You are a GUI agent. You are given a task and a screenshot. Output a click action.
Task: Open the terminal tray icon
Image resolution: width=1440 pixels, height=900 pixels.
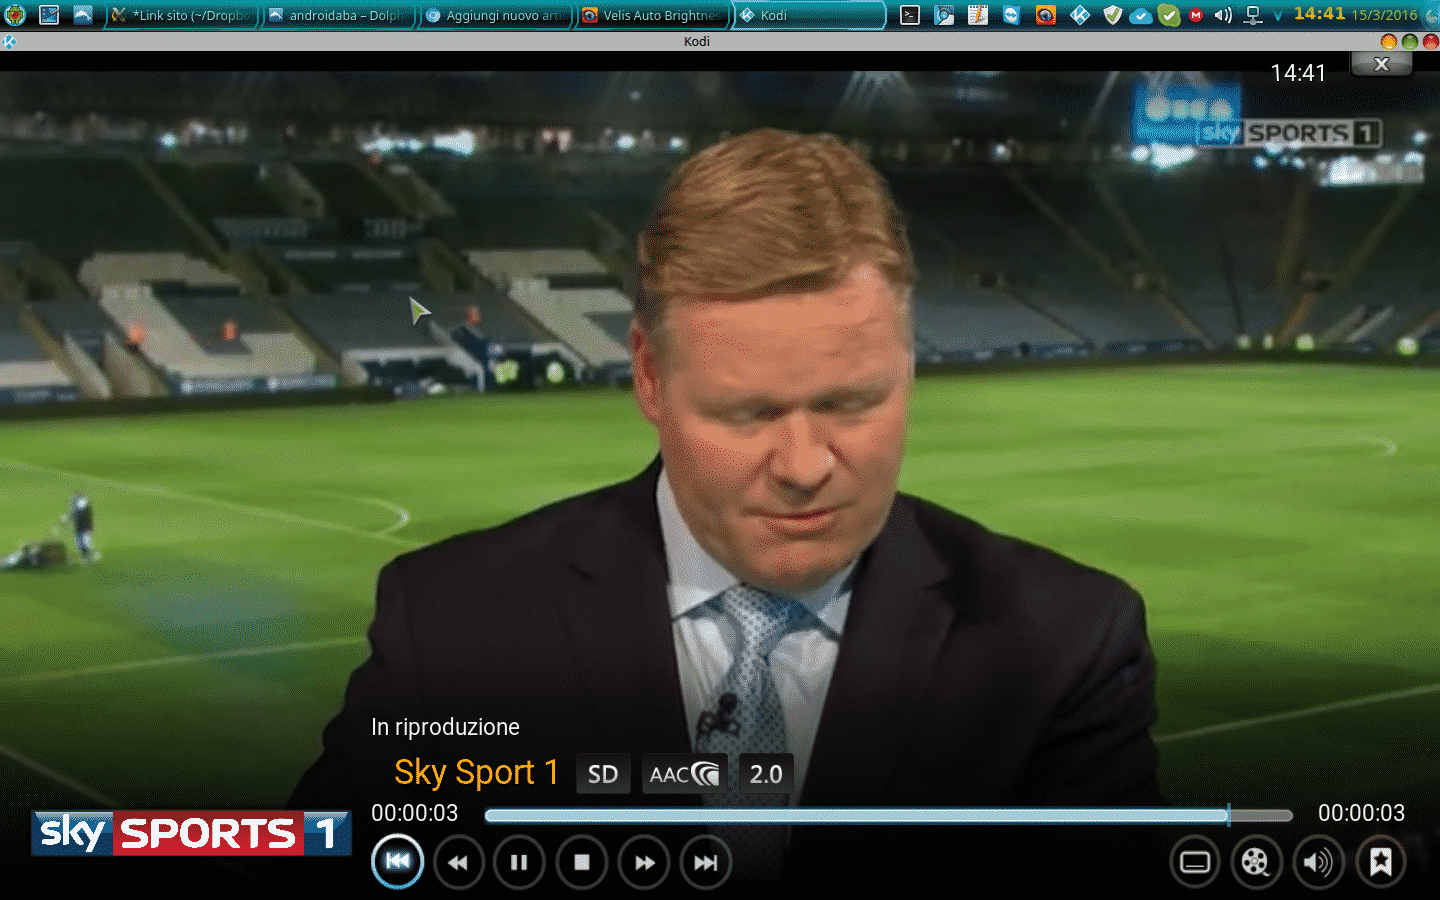point(910,15)
